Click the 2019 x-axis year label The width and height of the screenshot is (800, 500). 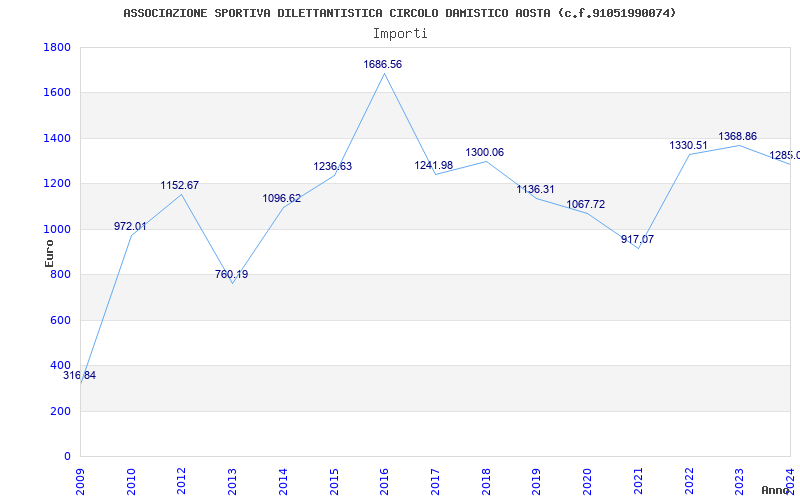click(537, 481)
